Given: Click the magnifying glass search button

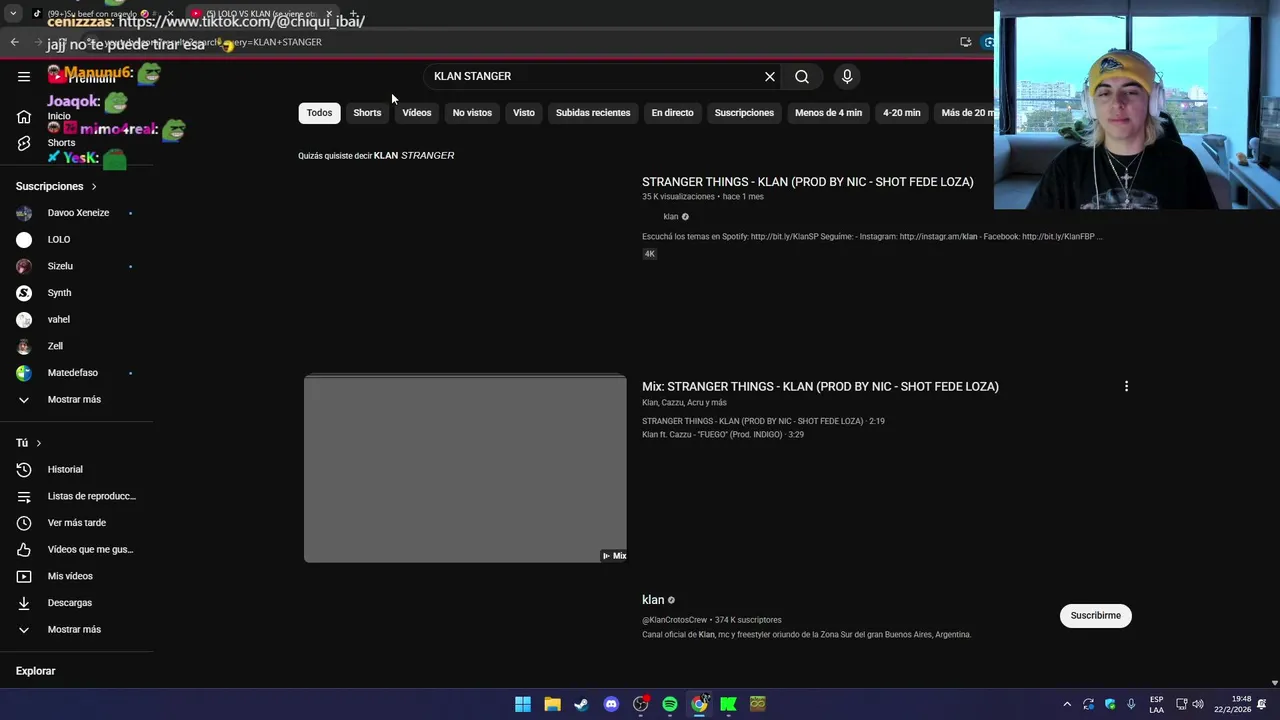Looking at the screenshot, I should click(x=802, y=76).
